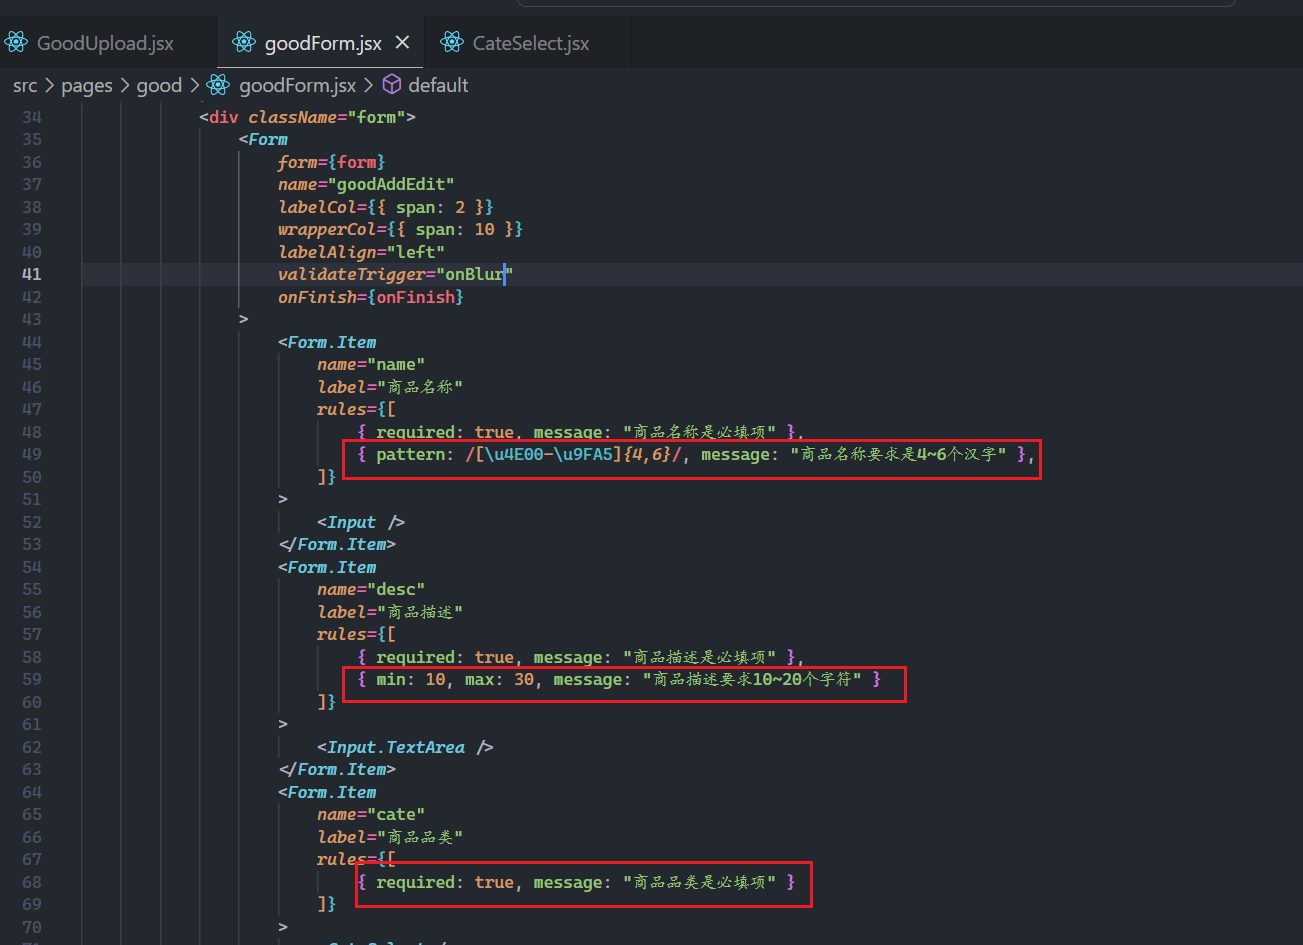
Task: Select the goodForm.jsx tab
Action: tap(322, 43)
